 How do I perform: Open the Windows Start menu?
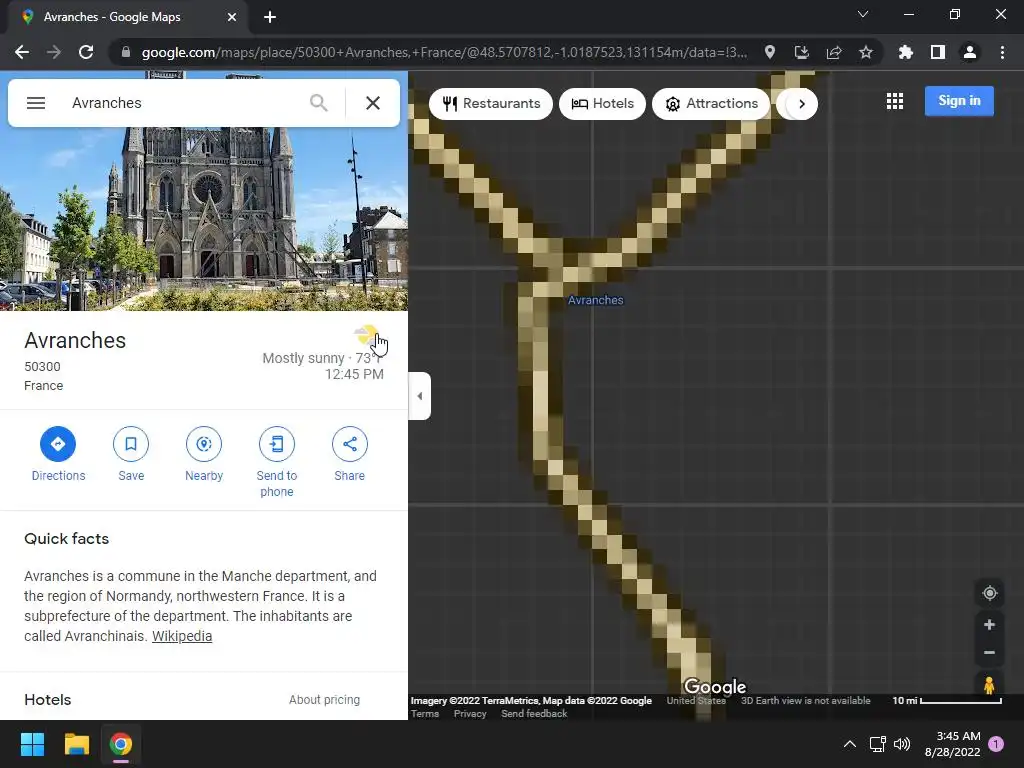tap(32, 744)
